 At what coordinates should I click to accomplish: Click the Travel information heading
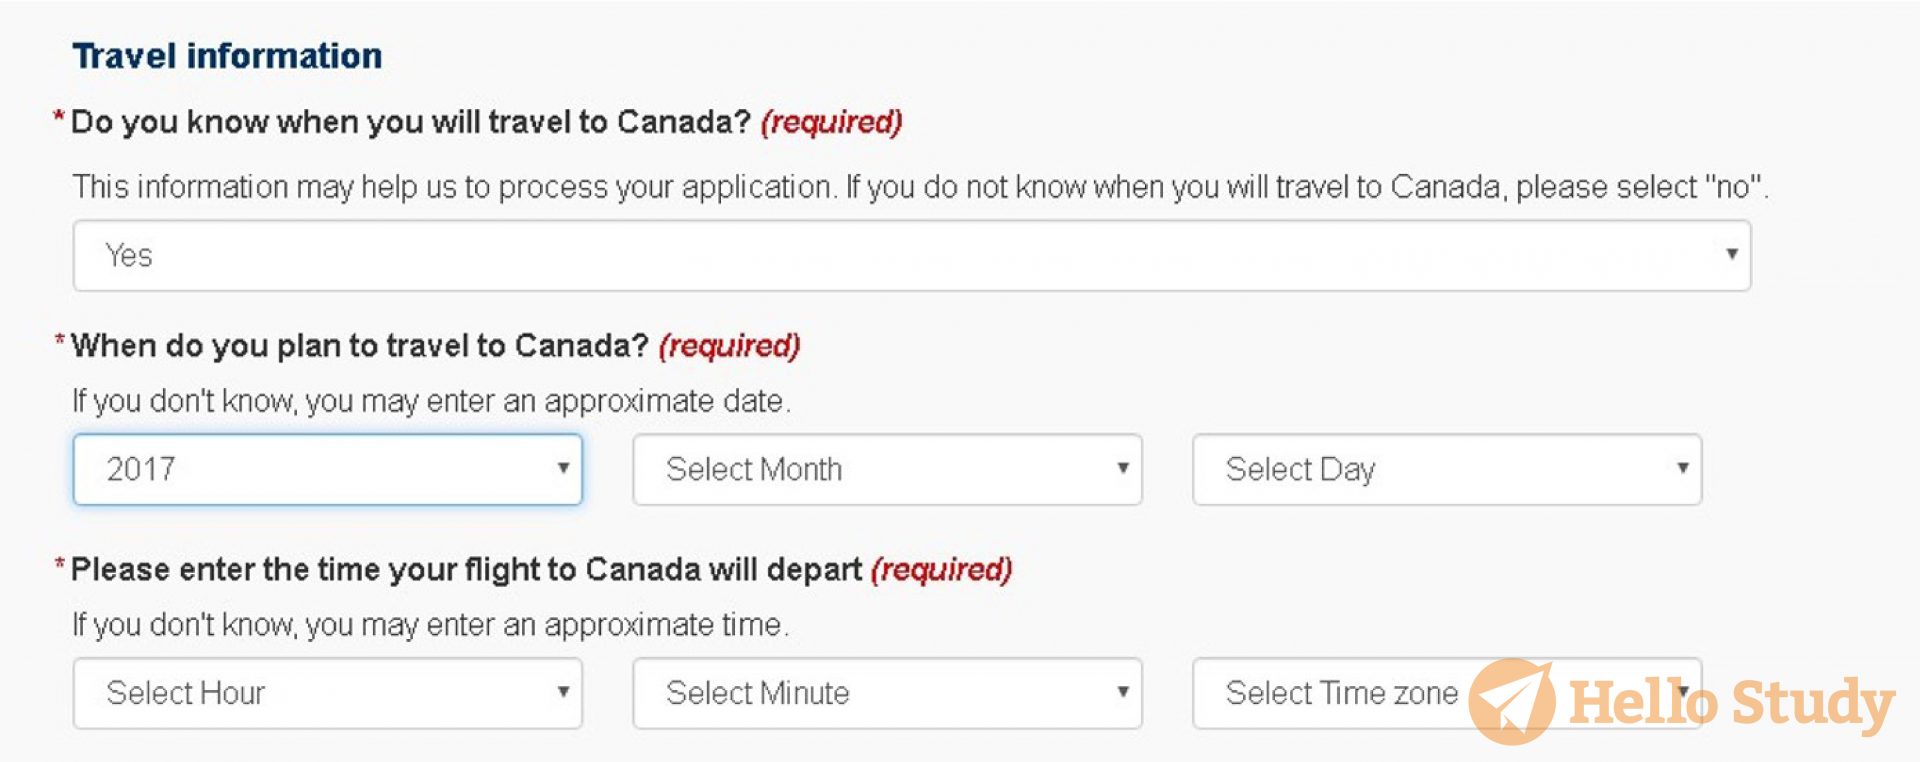227,56
